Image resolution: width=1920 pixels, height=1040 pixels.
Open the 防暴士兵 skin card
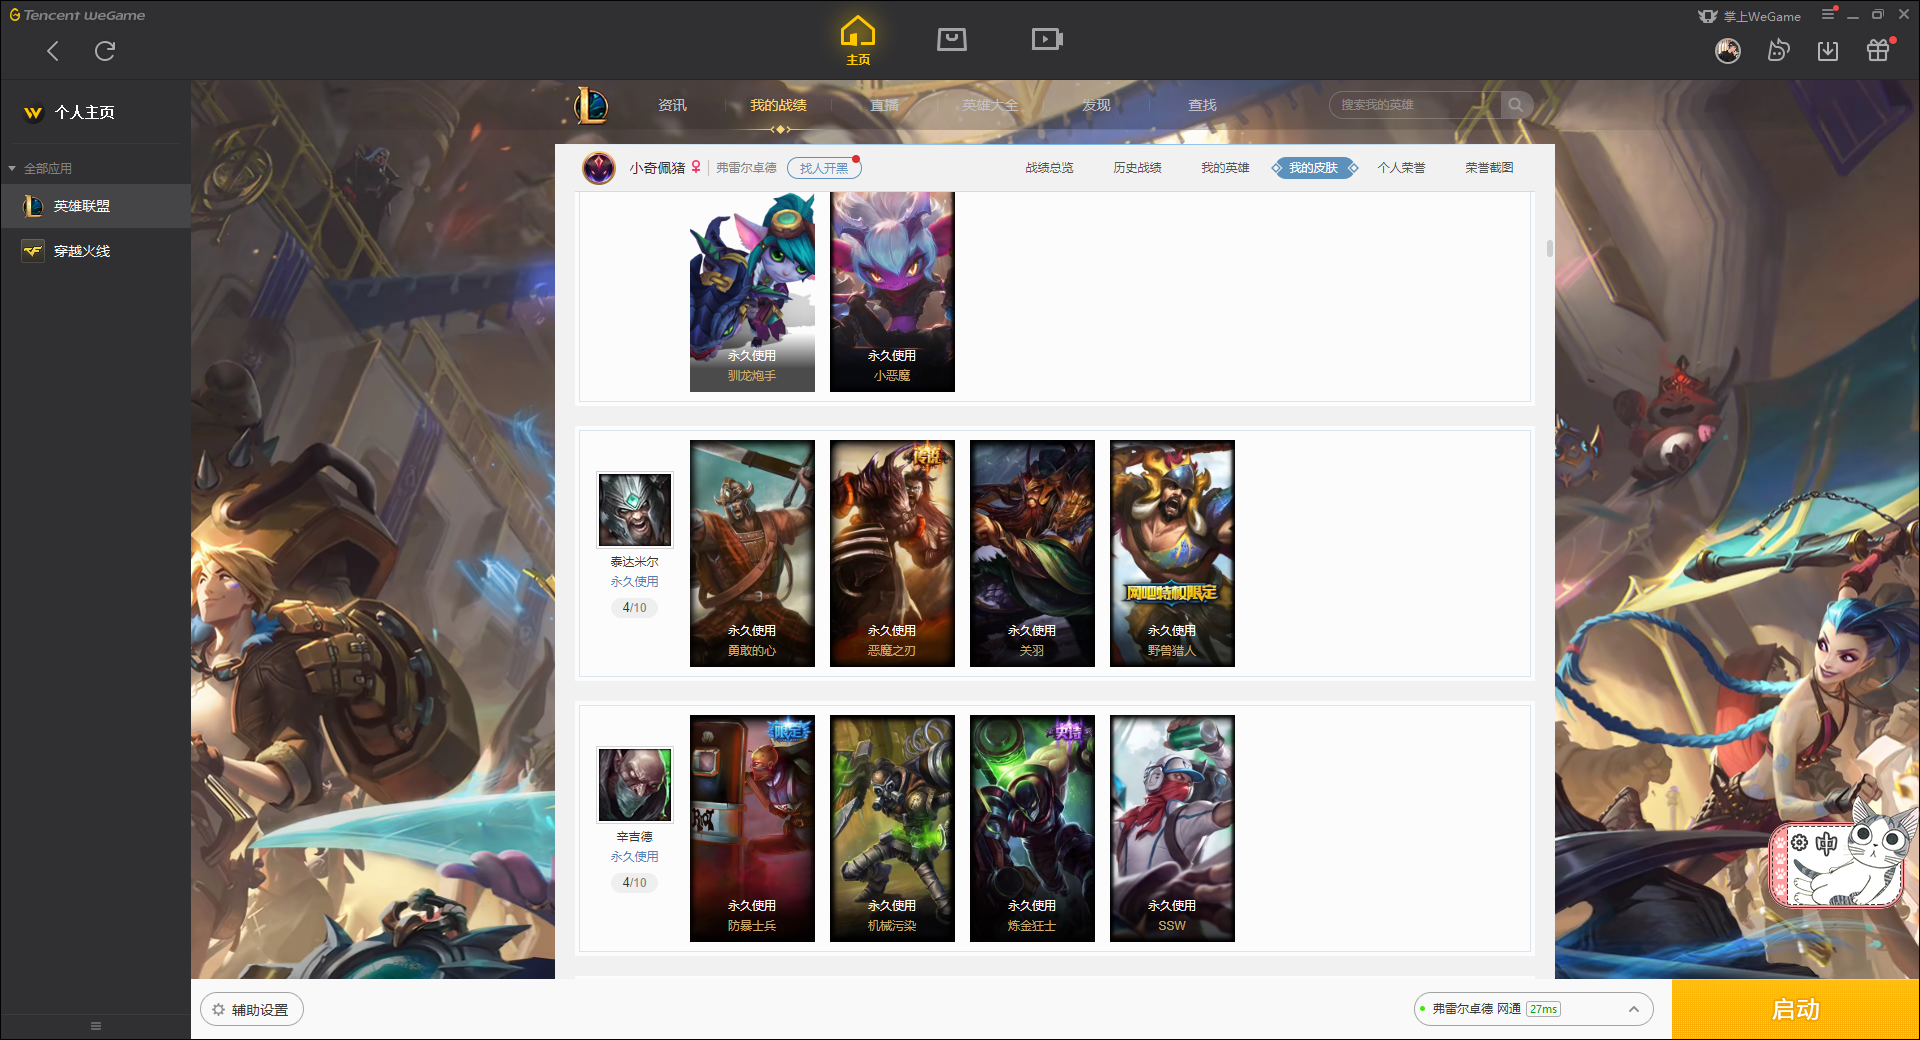pos(752,828)
